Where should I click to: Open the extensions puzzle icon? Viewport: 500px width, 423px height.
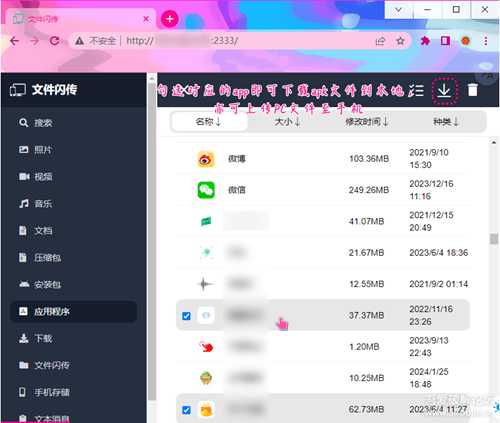[x=425, y=41]
